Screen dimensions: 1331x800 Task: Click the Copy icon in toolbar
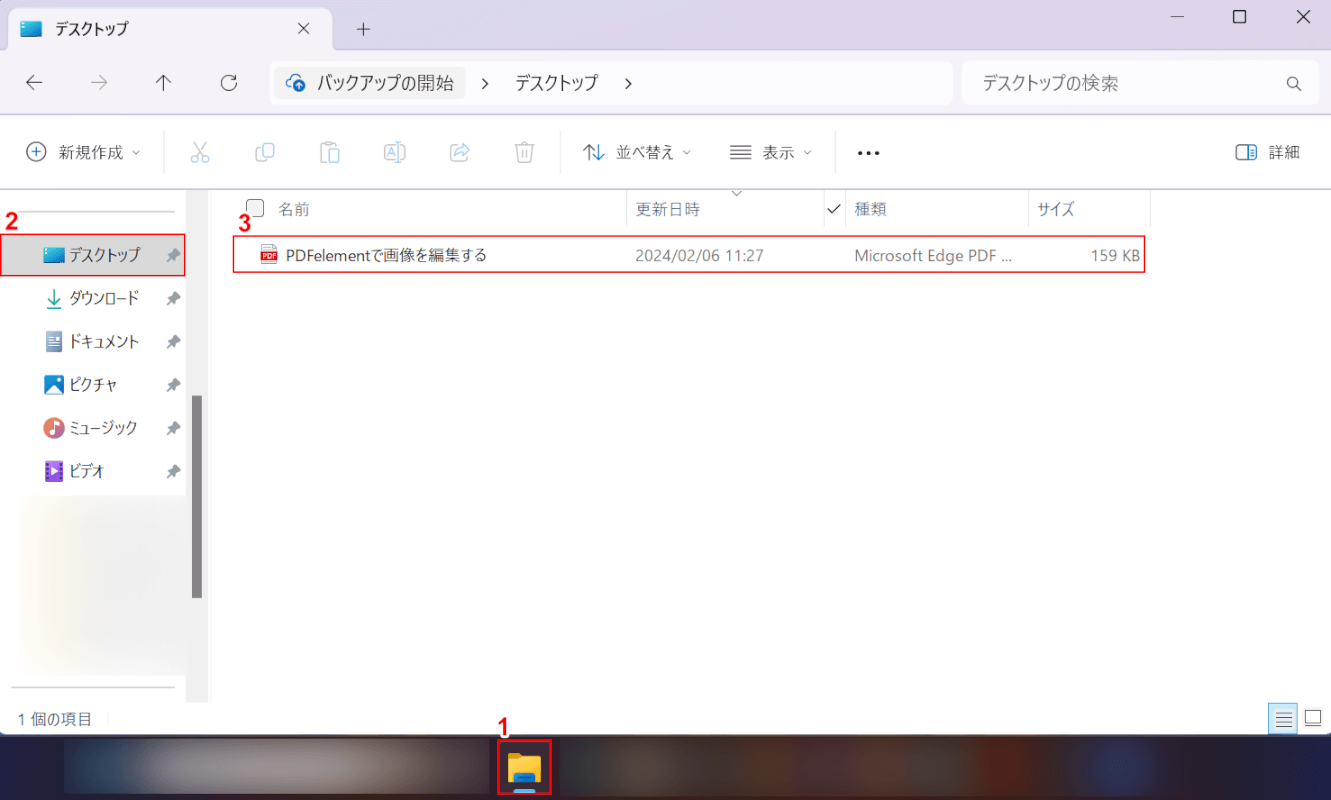tap(265, 152)
